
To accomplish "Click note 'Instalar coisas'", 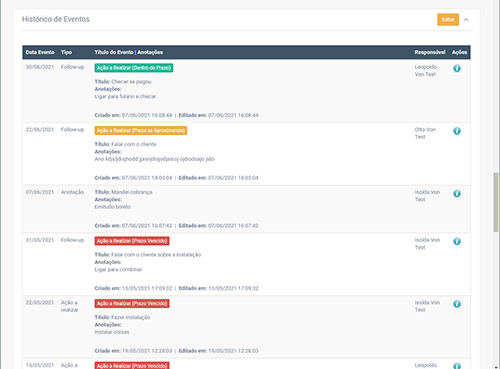I will point(112,332).
